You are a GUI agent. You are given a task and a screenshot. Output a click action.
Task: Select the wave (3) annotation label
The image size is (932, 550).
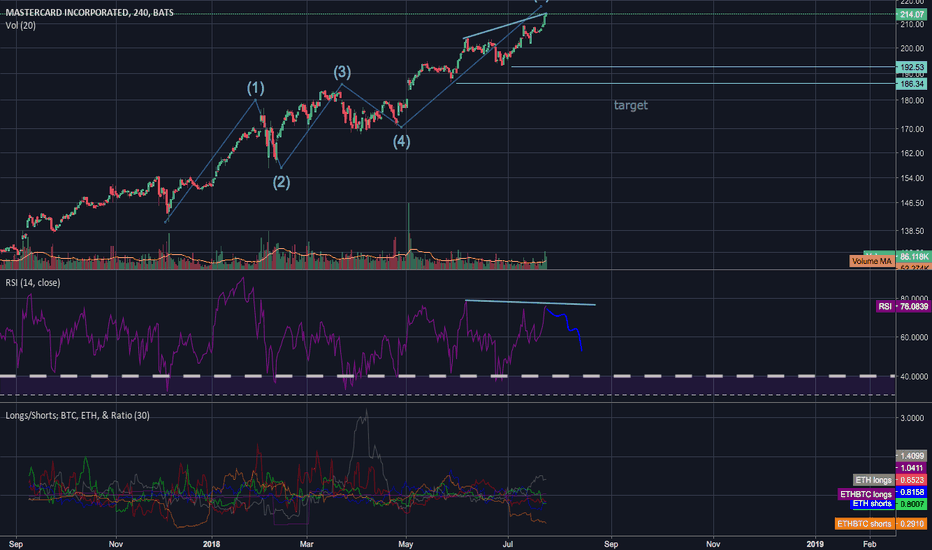[342, 72]
